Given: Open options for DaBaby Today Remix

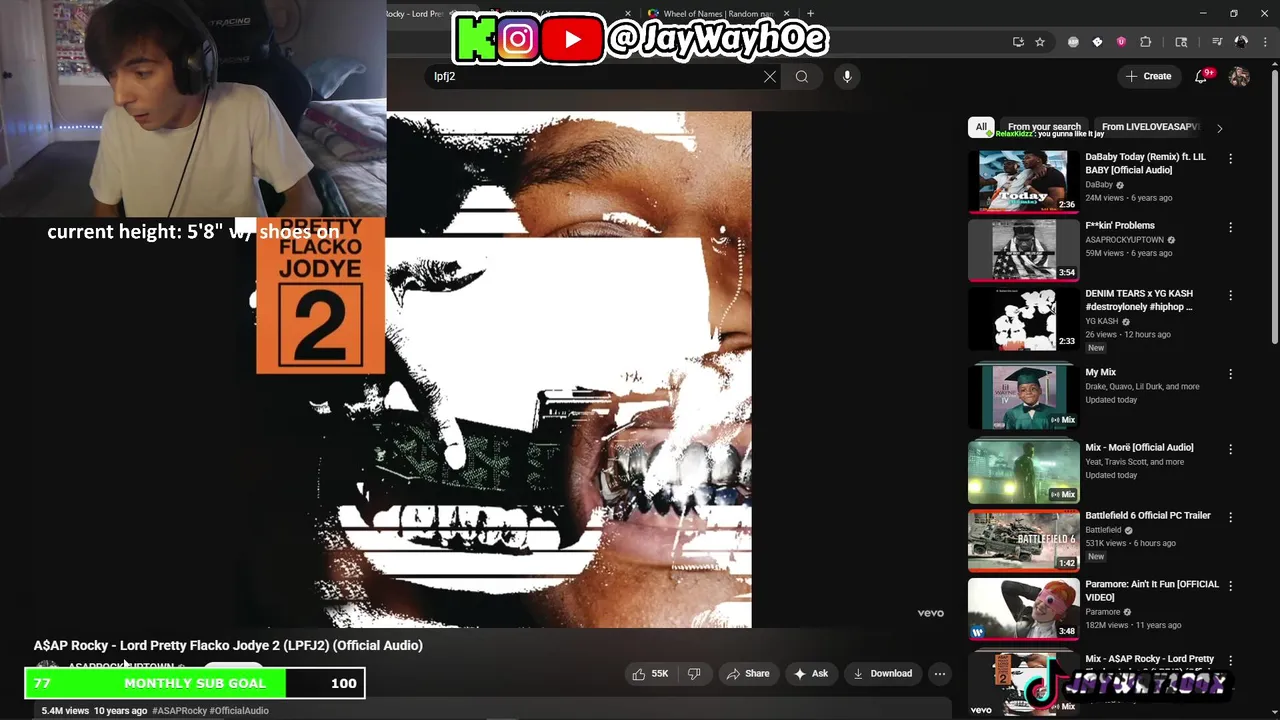Looking at the screenshot, I should pyautogui.click(x=1230, y=159).
